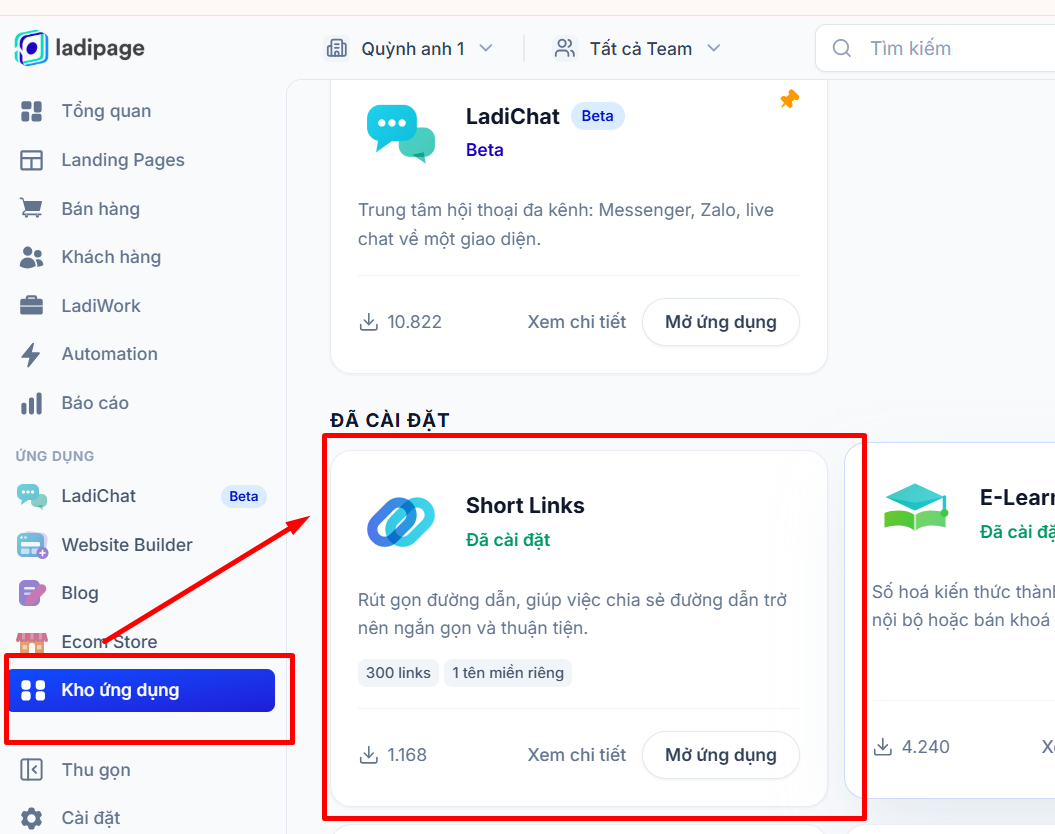Click the LadiWork briefcase icon

32,306
